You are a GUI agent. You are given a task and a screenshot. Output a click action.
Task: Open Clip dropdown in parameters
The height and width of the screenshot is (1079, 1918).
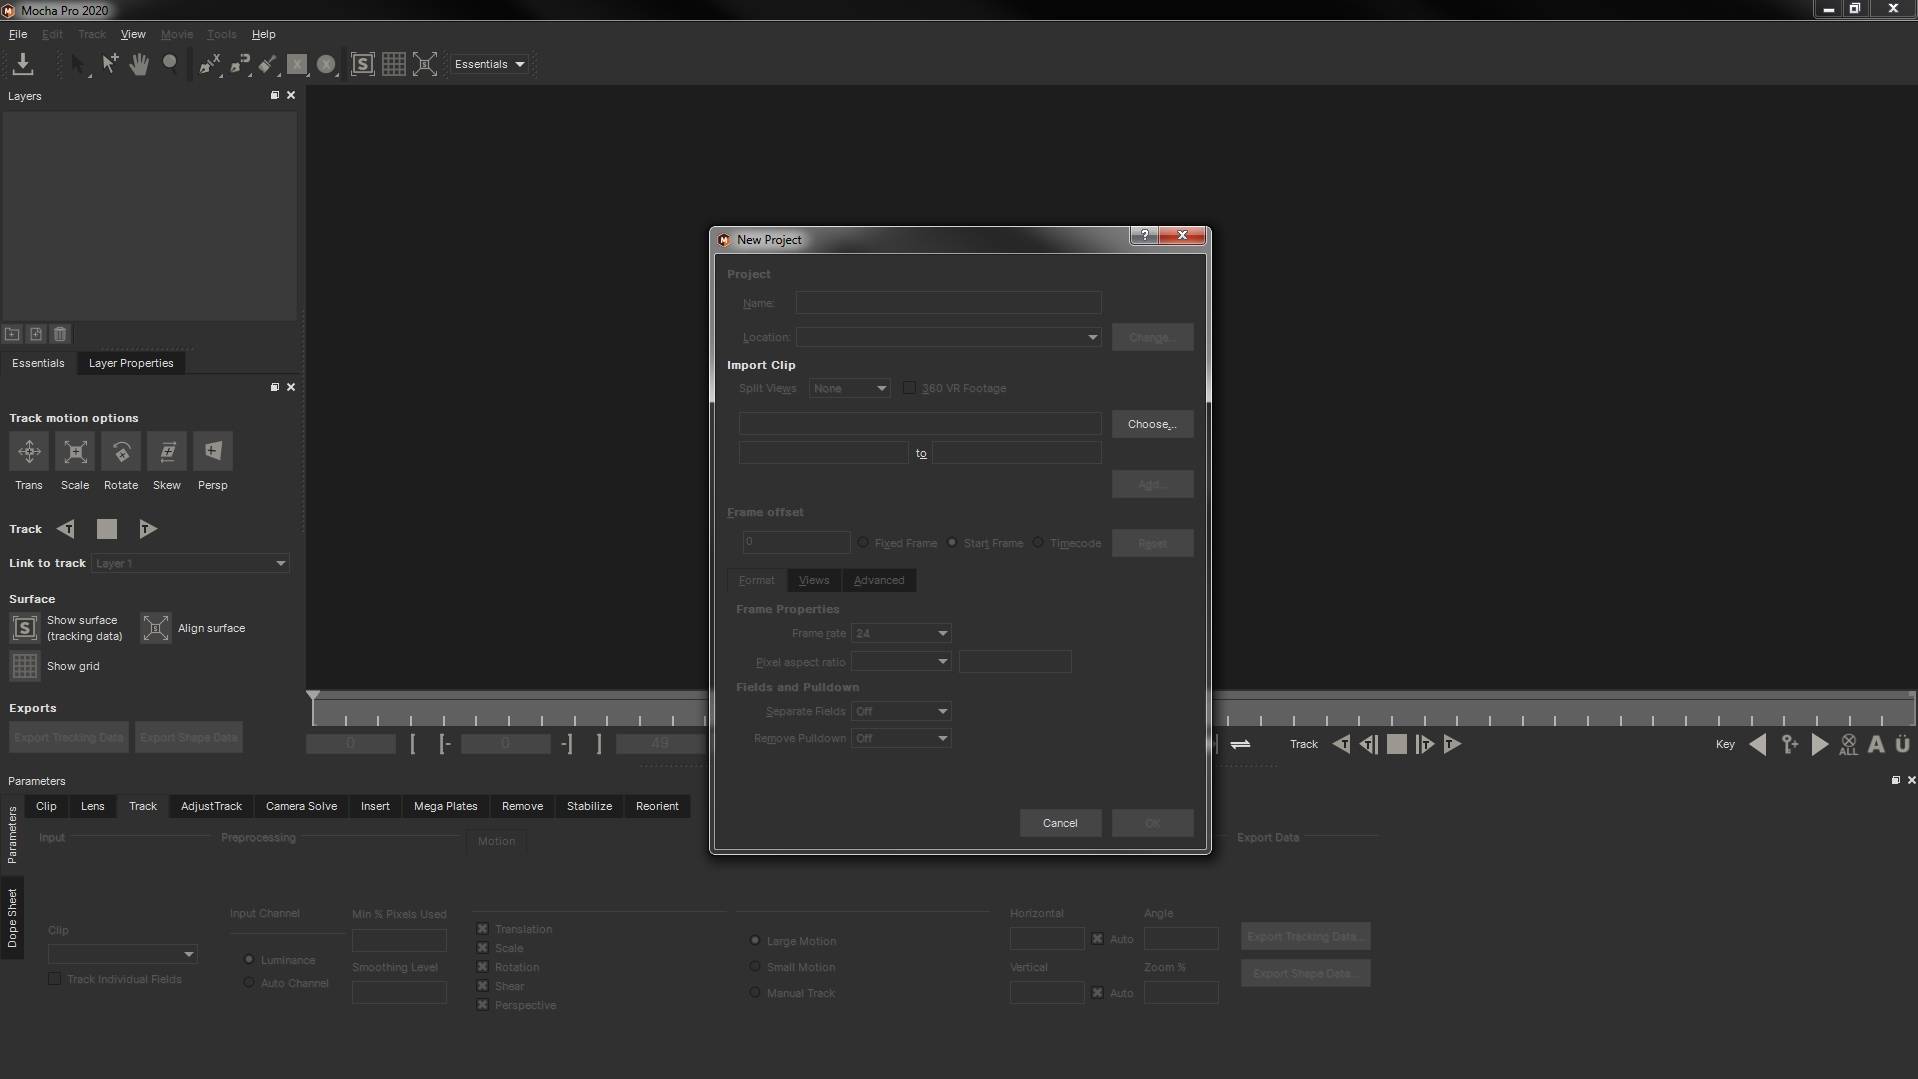click(x=122, y=954)
